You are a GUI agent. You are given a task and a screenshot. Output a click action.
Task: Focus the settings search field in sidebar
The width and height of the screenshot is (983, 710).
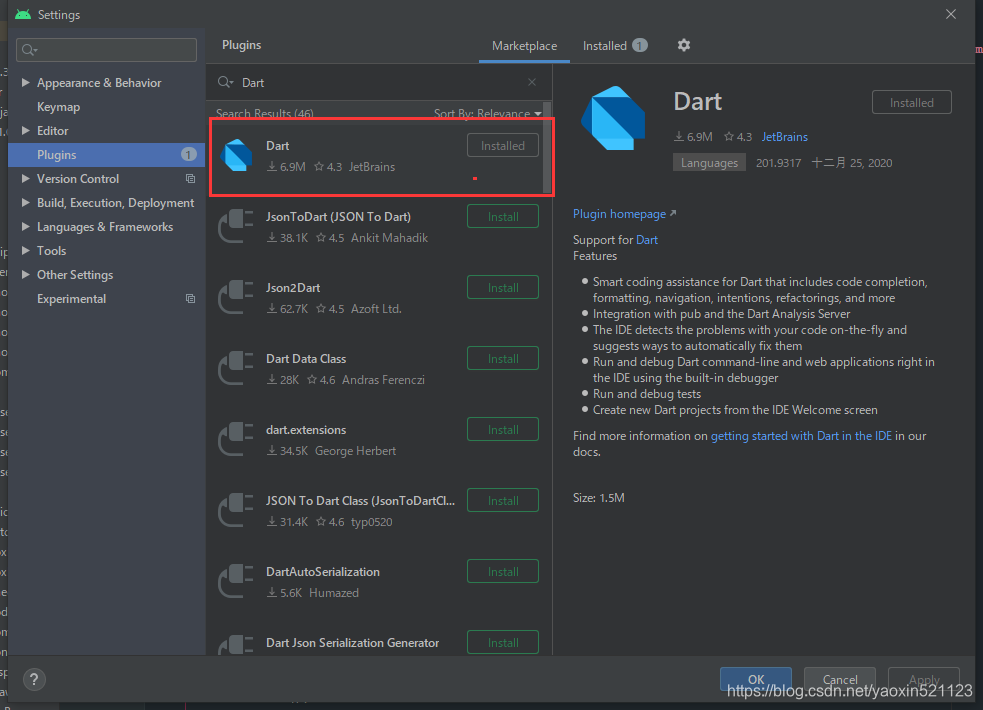tap(107, 50)
